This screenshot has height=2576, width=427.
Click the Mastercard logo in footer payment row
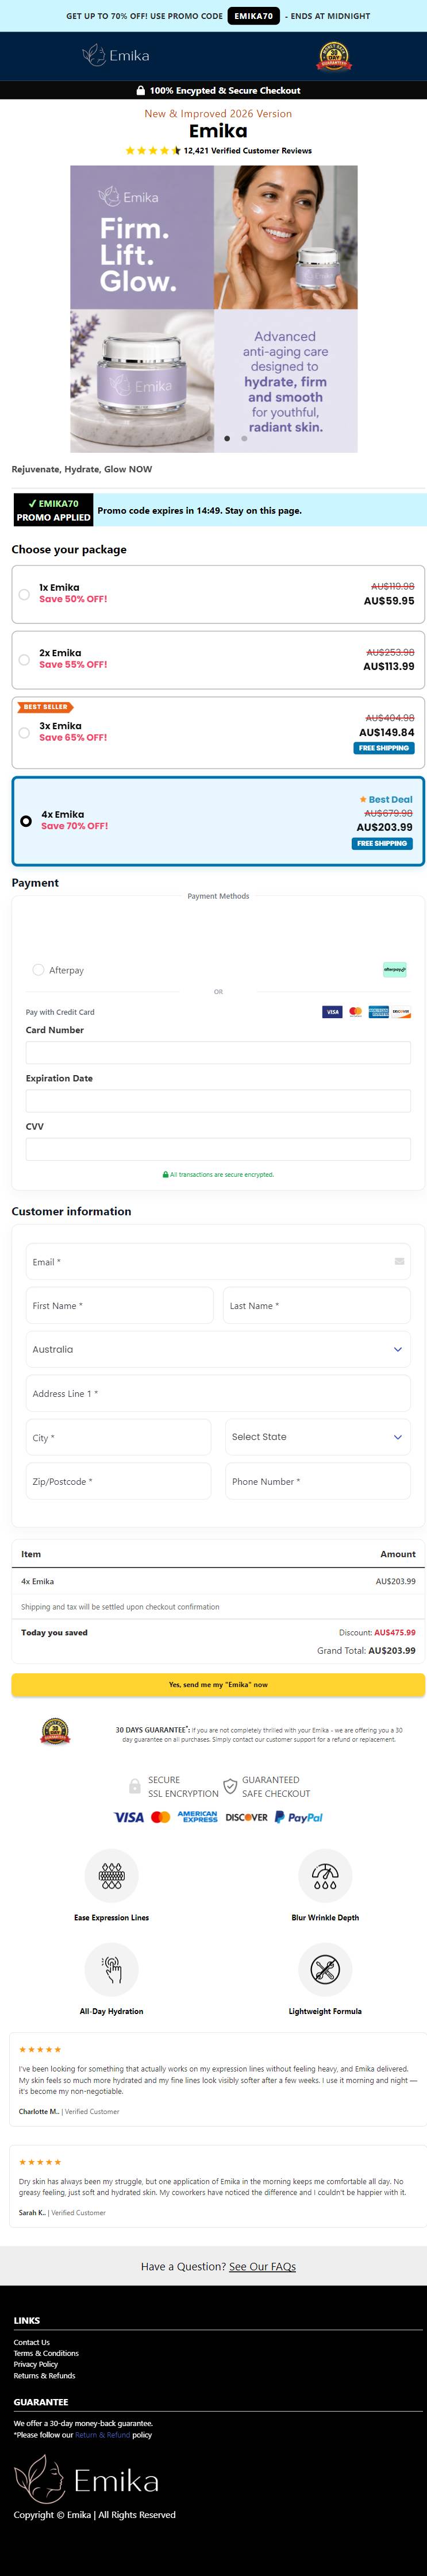click(x=160, y=1817)
